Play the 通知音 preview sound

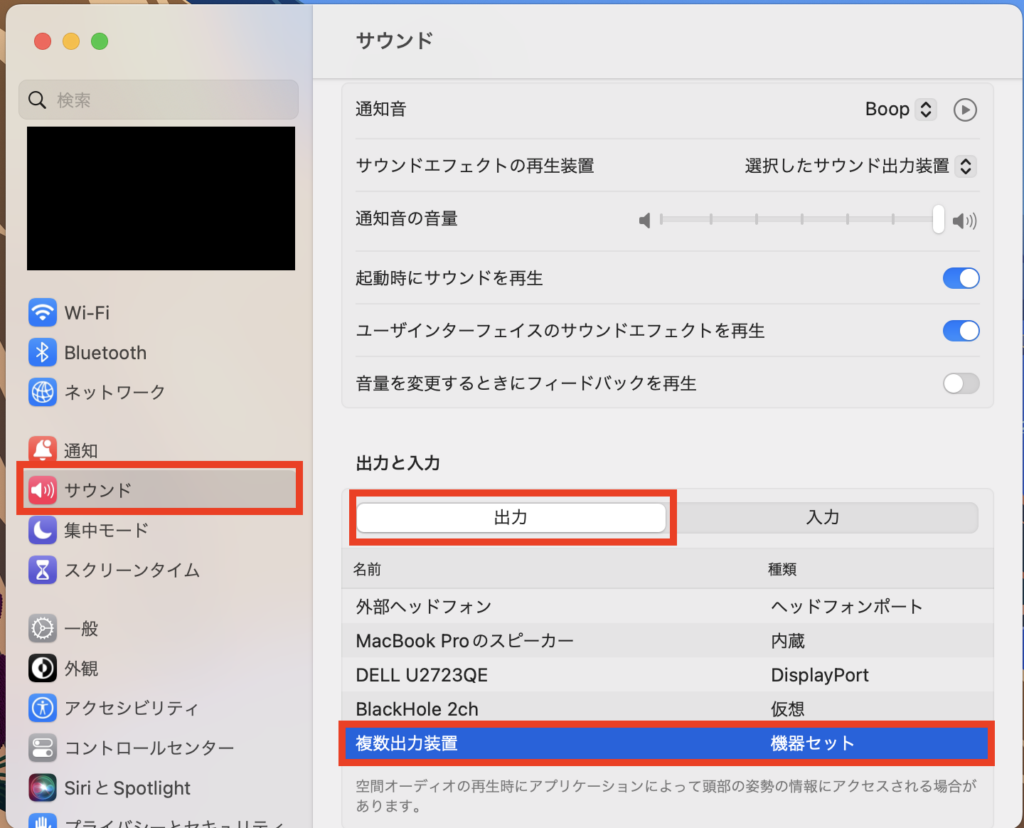pos(964,109)
